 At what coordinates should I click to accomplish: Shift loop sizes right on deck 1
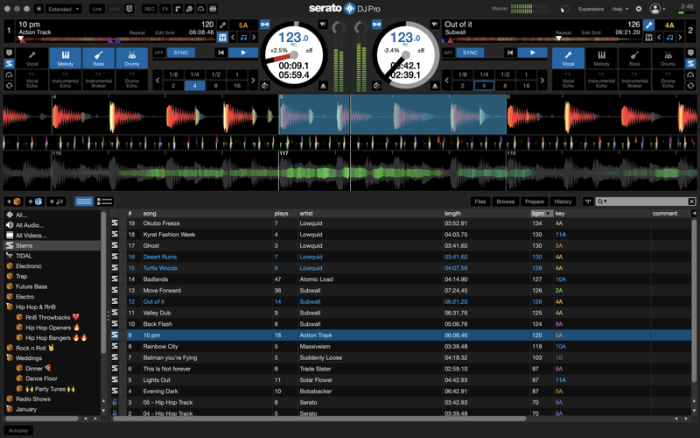[x=253, y=80]
